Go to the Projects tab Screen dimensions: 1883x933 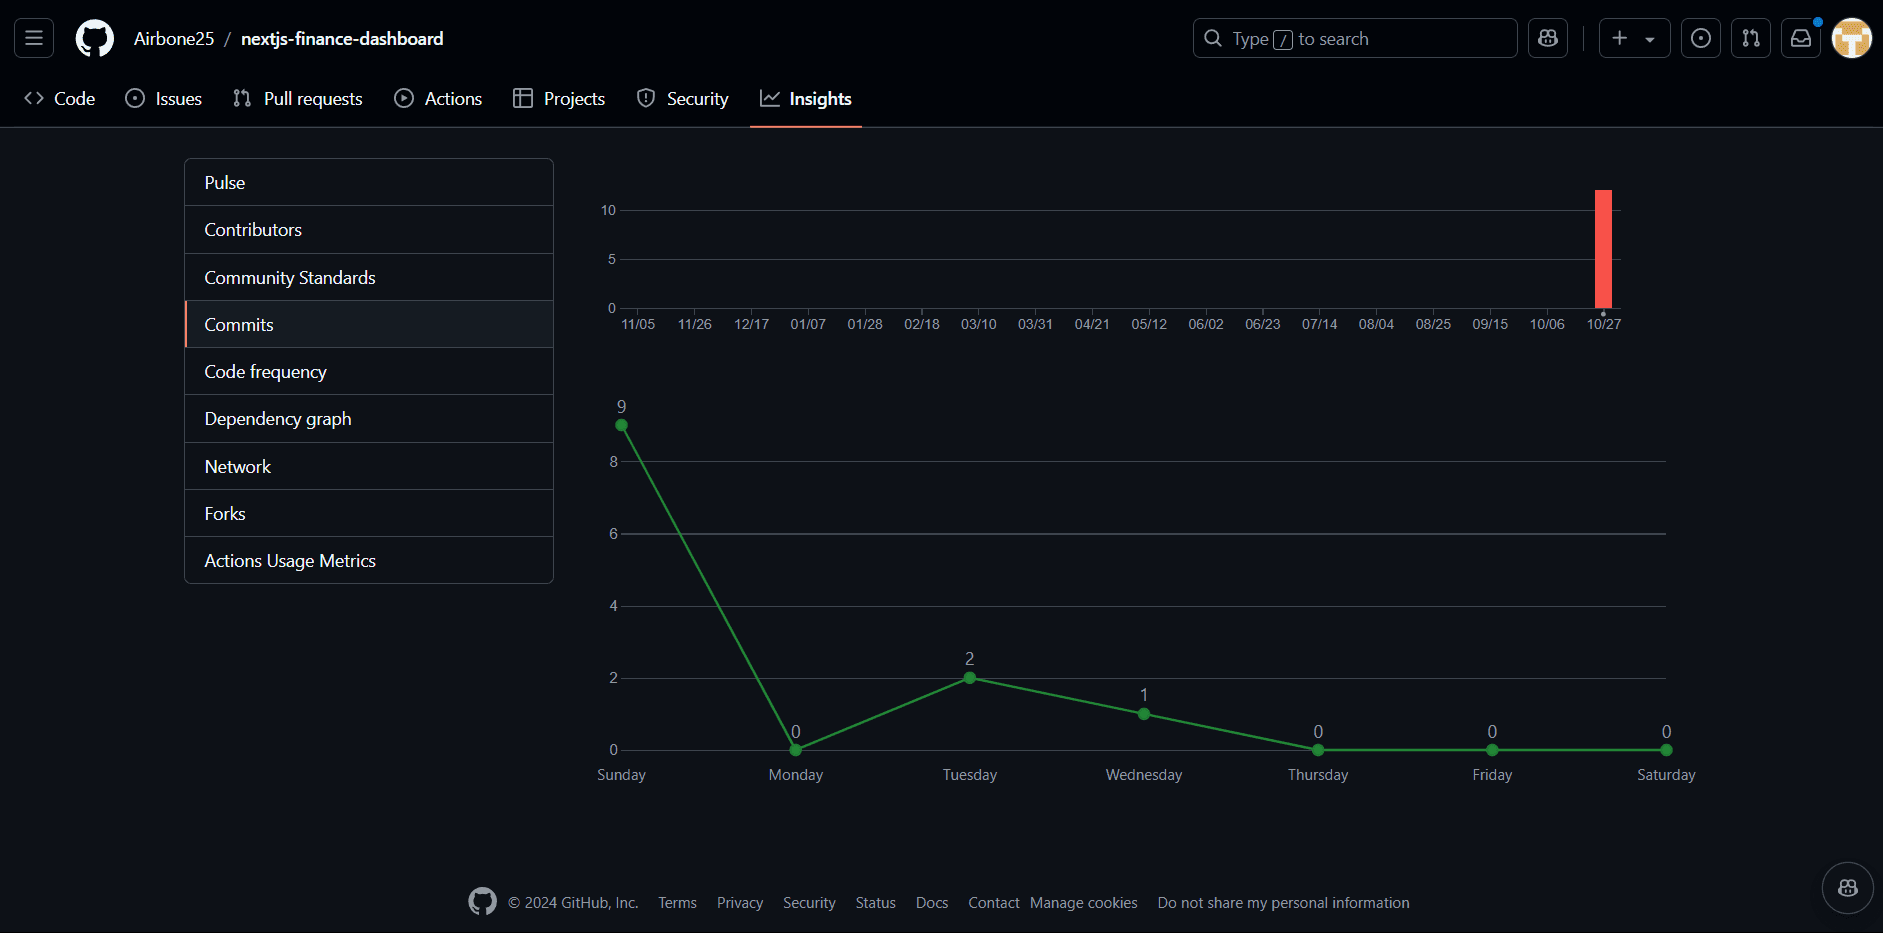559,99
